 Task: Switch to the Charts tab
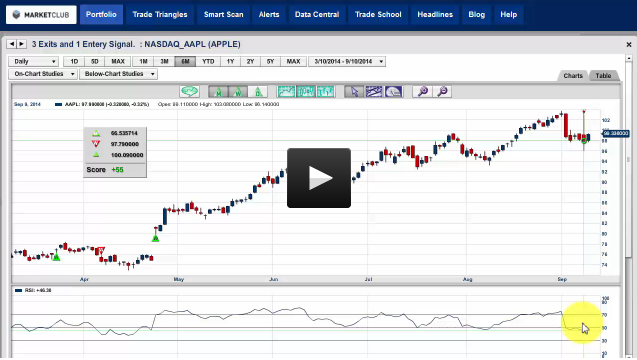[x=573, y=76]
